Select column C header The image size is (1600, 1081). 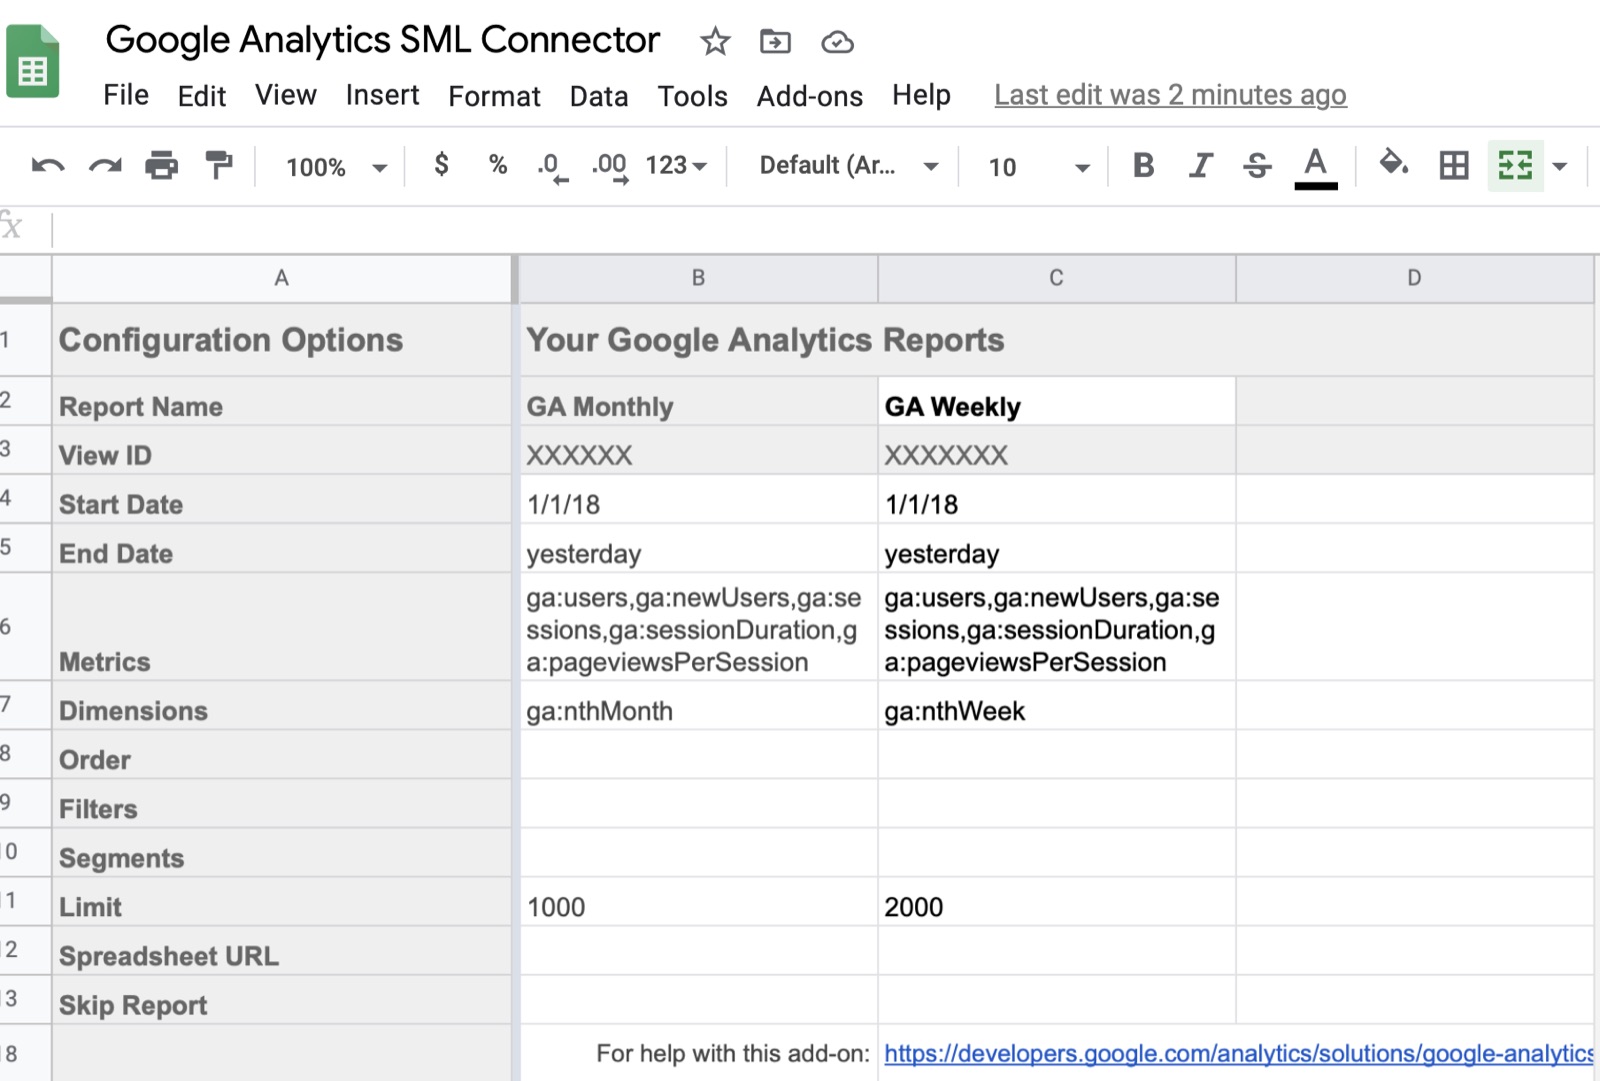[1056, 278]
